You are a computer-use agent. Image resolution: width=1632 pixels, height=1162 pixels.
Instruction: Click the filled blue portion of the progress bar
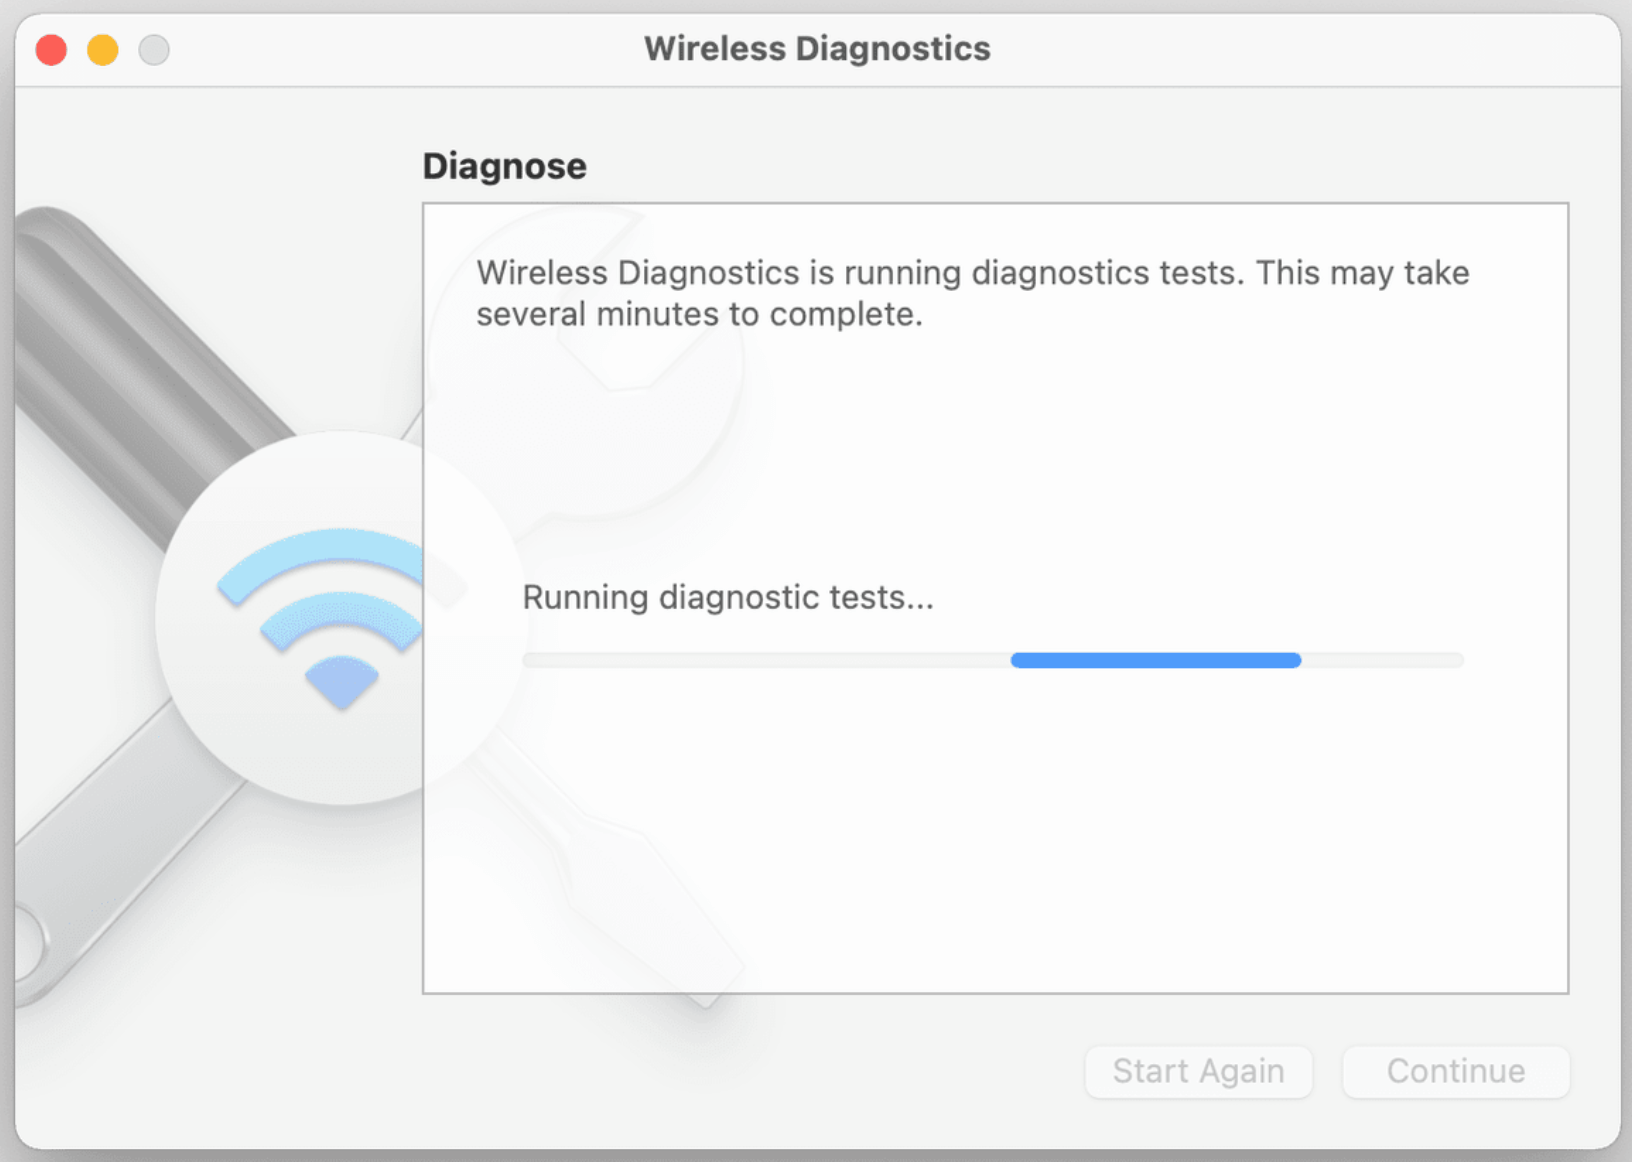tap(1155, 660)
